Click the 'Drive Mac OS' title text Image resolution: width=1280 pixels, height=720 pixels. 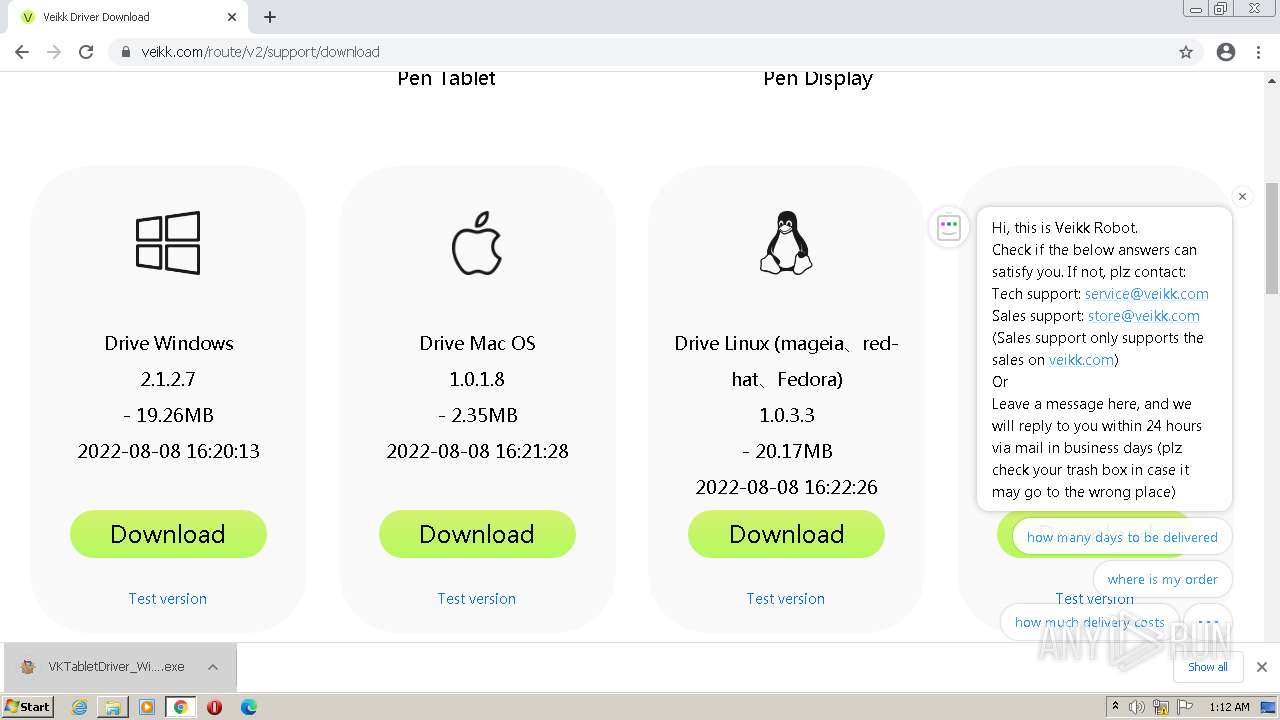coord(477,343)
